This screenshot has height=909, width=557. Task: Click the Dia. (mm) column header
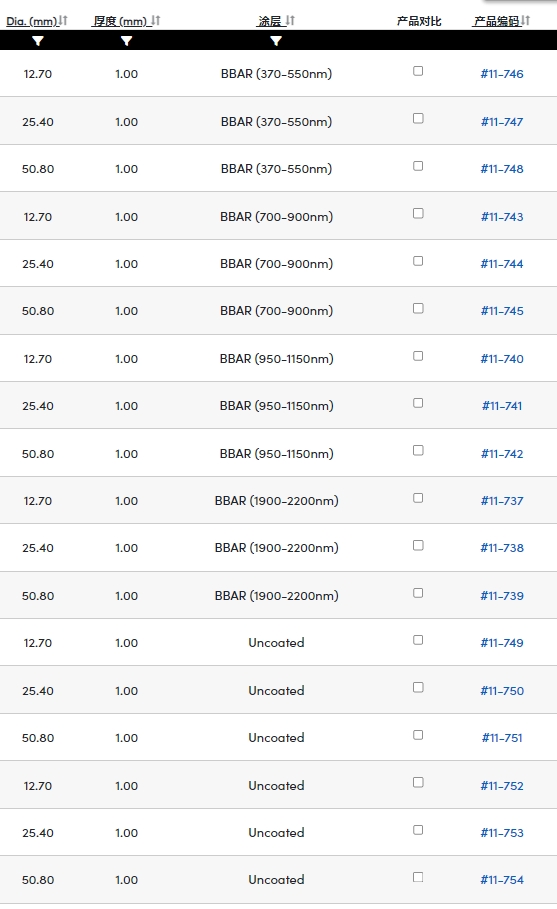(32, 21)
